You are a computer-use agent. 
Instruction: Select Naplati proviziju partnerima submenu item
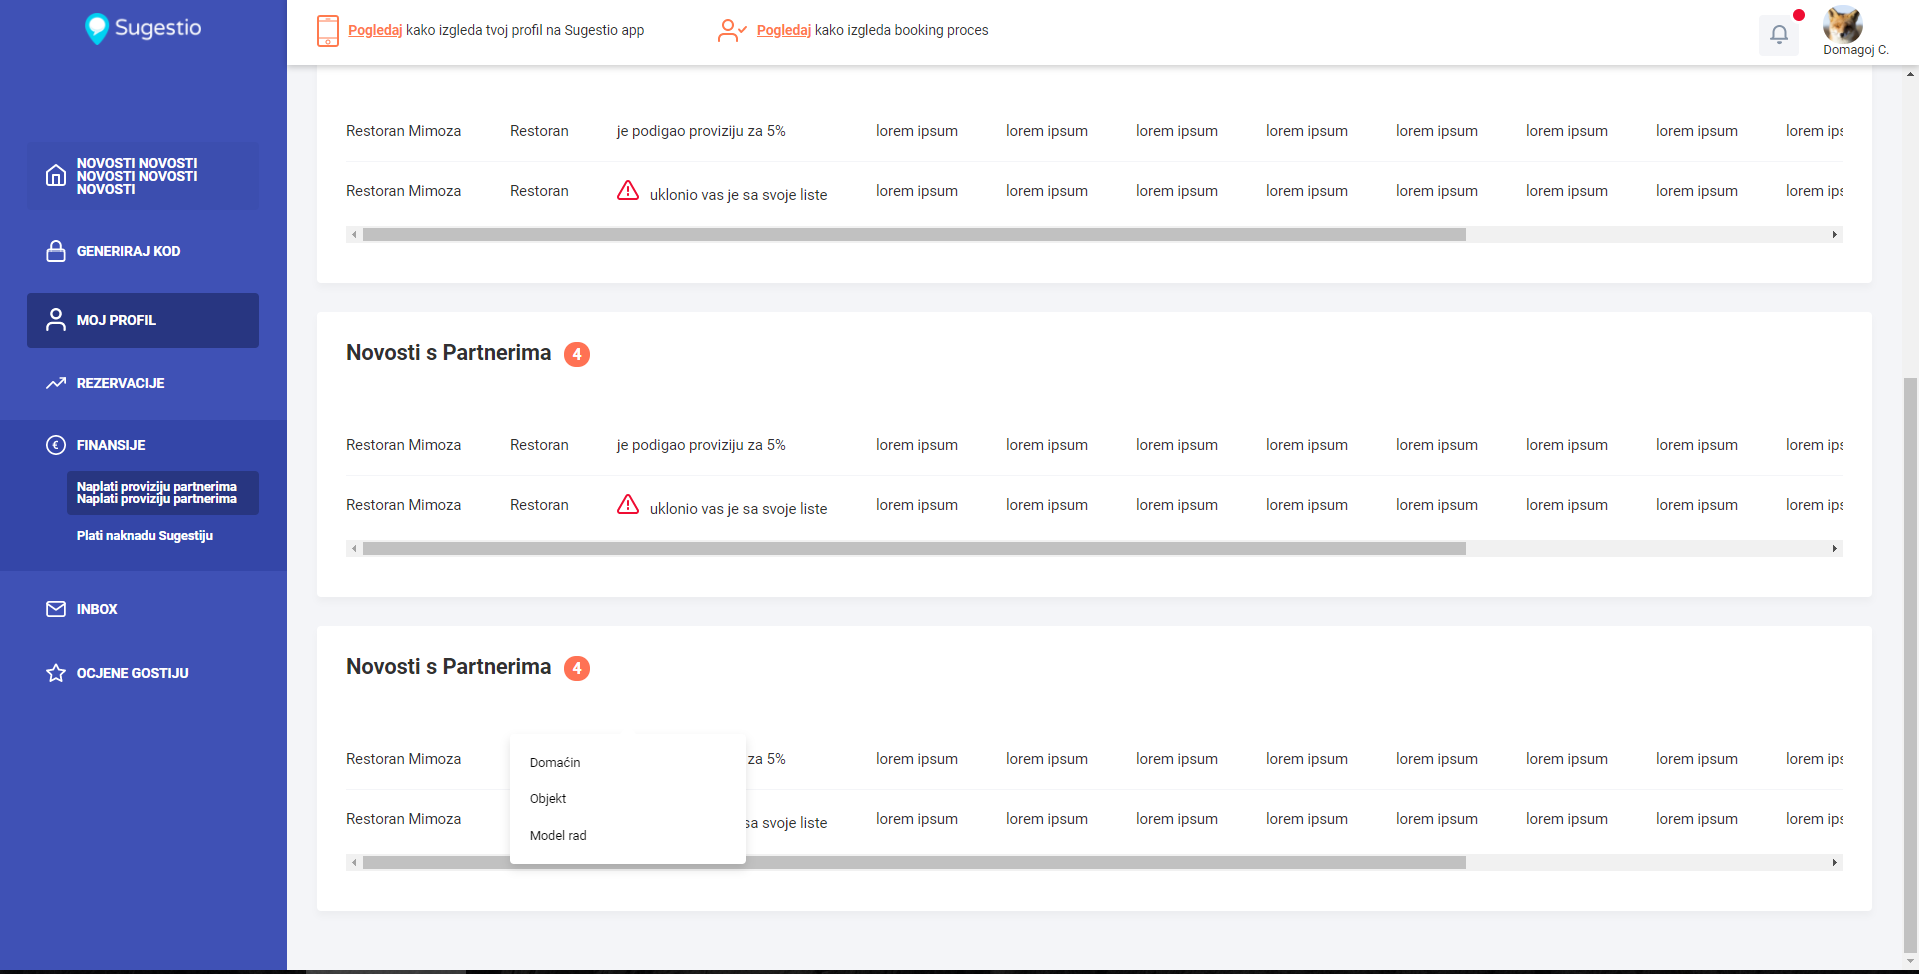(163, 493)
